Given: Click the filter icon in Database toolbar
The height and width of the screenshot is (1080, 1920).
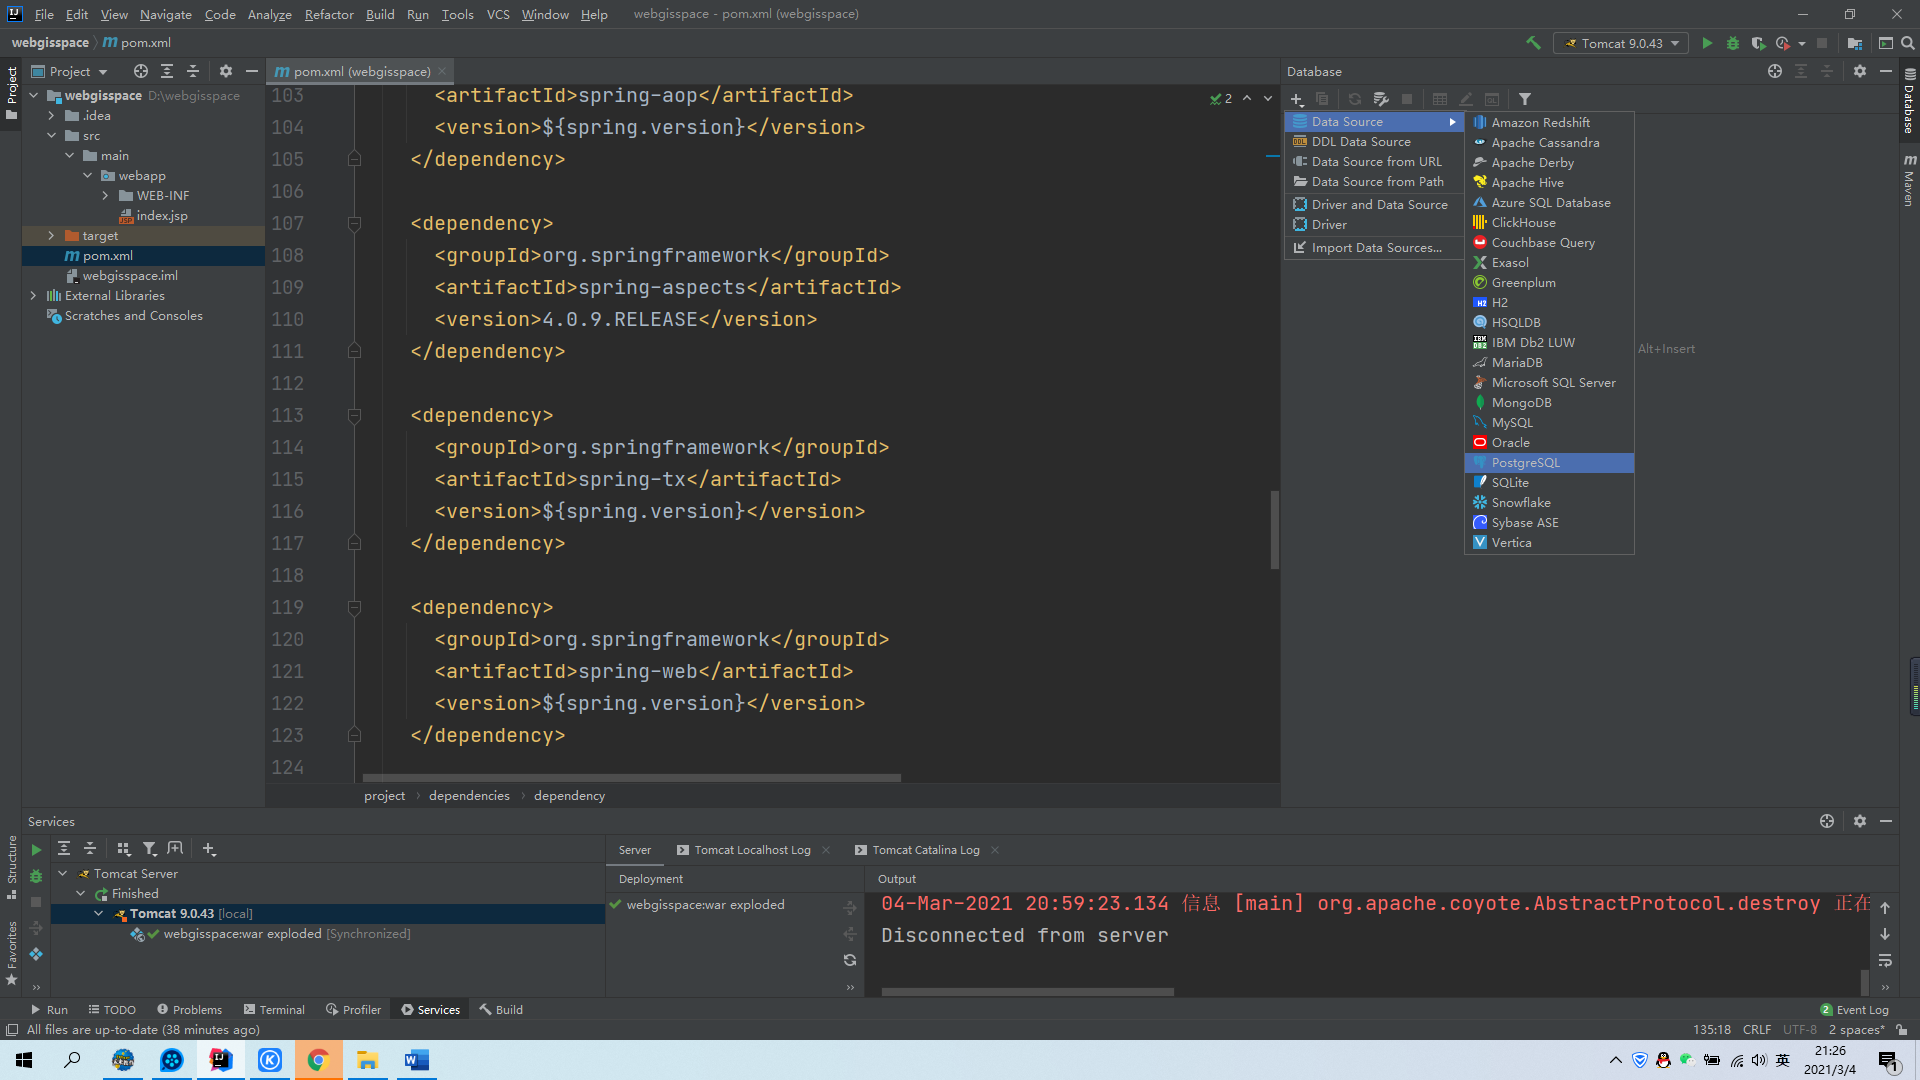Looking at the screenshot, I should [1525, 99].
